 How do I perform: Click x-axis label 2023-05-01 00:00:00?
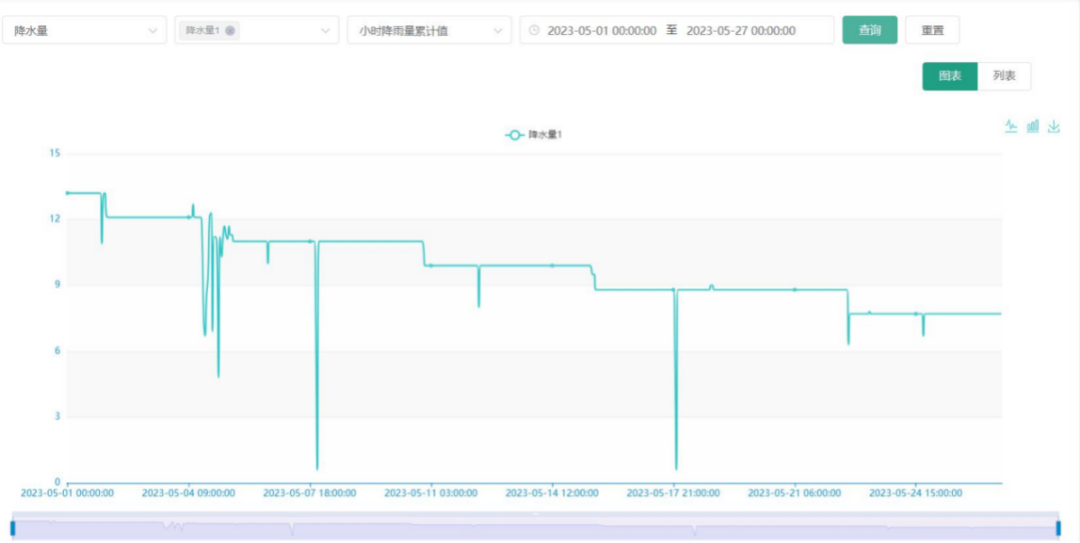67,493
